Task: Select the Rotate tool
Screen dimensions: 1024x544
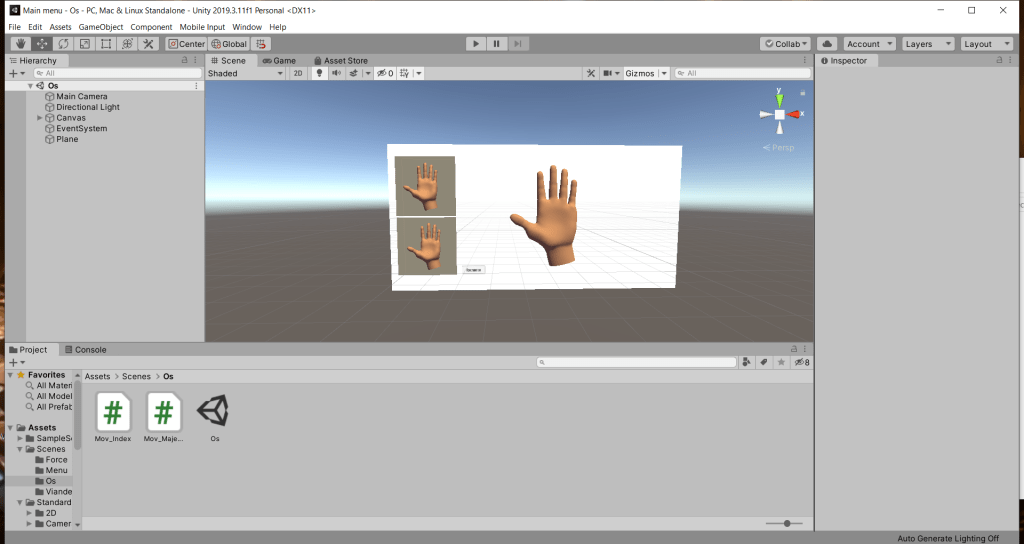Action: pyautogui.click(x=63, y=44)
